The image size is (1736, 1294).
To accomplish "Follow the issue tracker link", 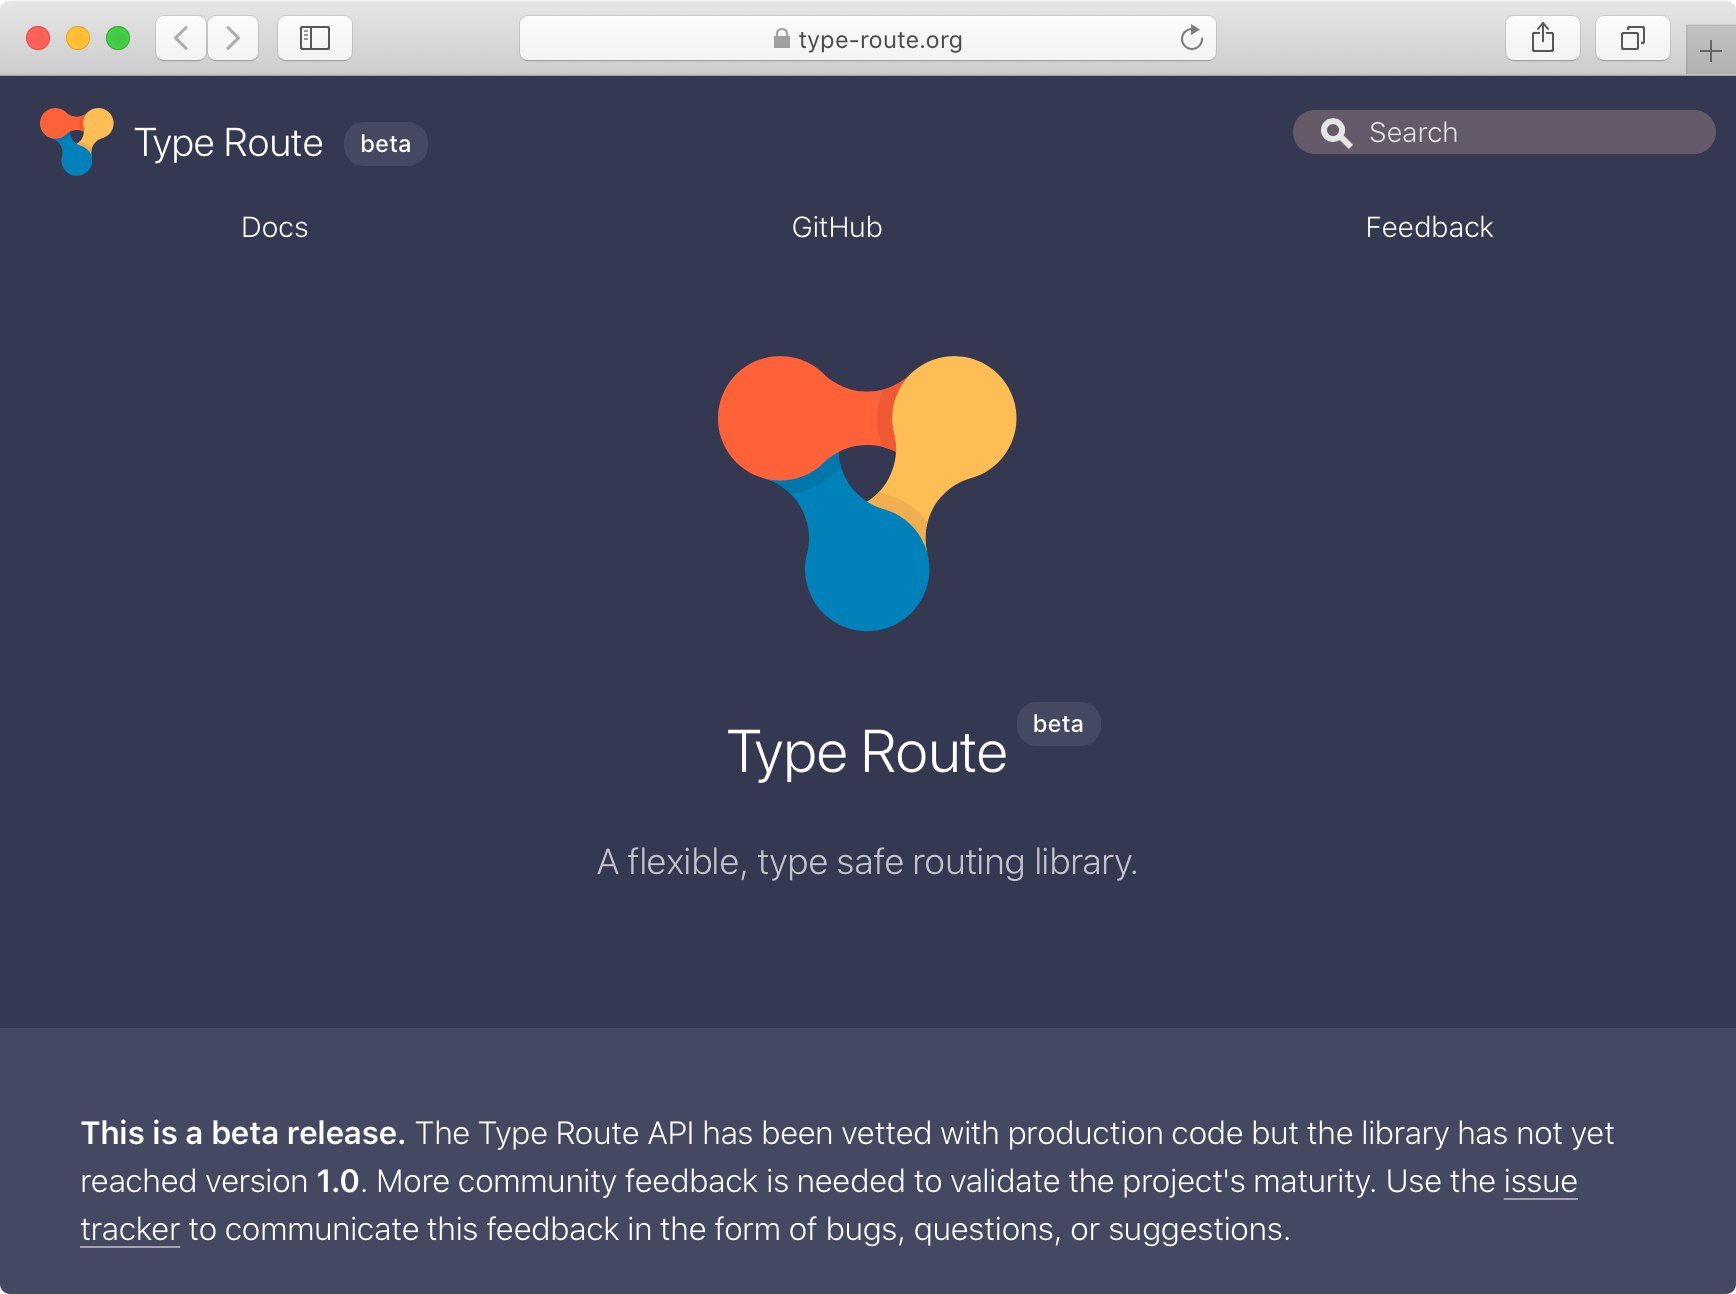I will pyautogui.click(x=1540, y=1181).
